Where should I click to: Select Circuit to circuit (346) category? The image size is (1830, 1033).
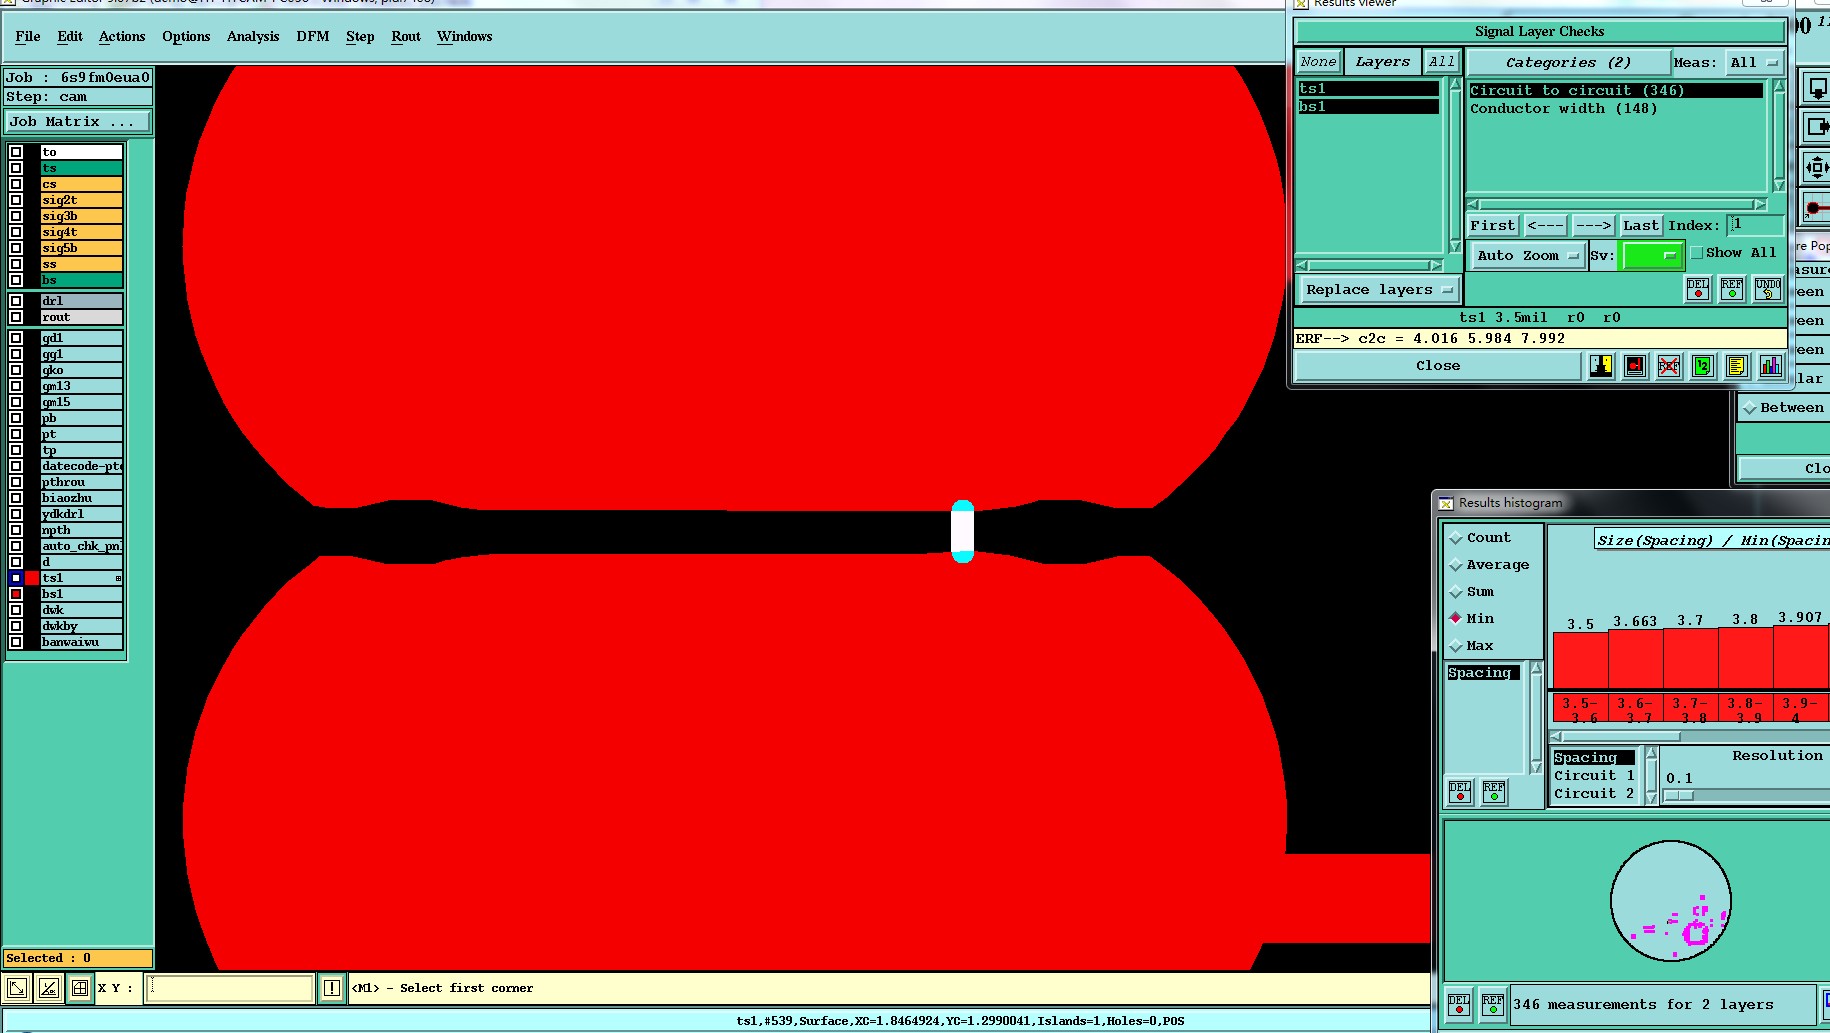(1615, 90)
